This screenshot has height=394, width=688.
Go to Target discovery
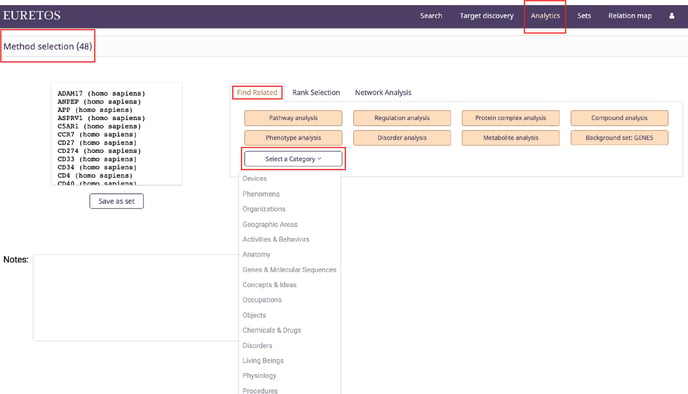click(486, 16)
